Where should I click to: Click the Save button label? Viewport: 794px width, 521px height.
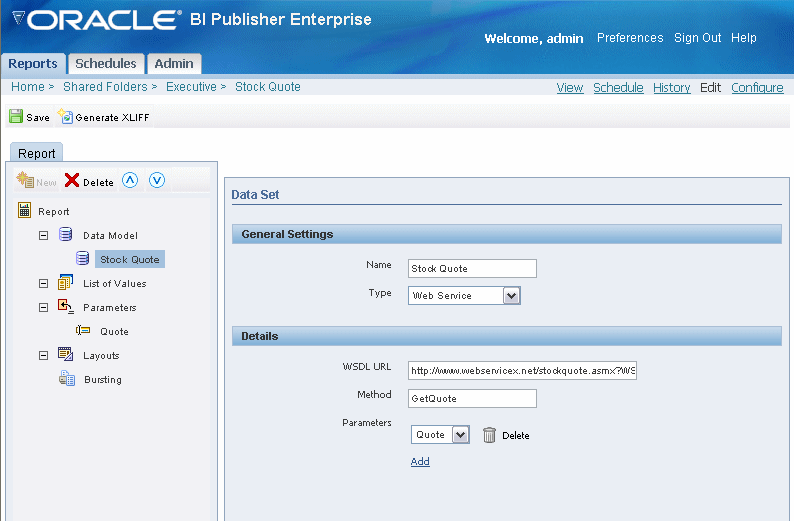38,117
